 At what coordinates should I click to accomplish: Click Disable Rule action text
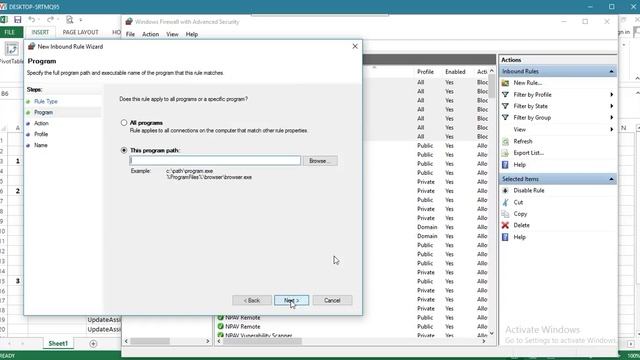coord(529,191)
